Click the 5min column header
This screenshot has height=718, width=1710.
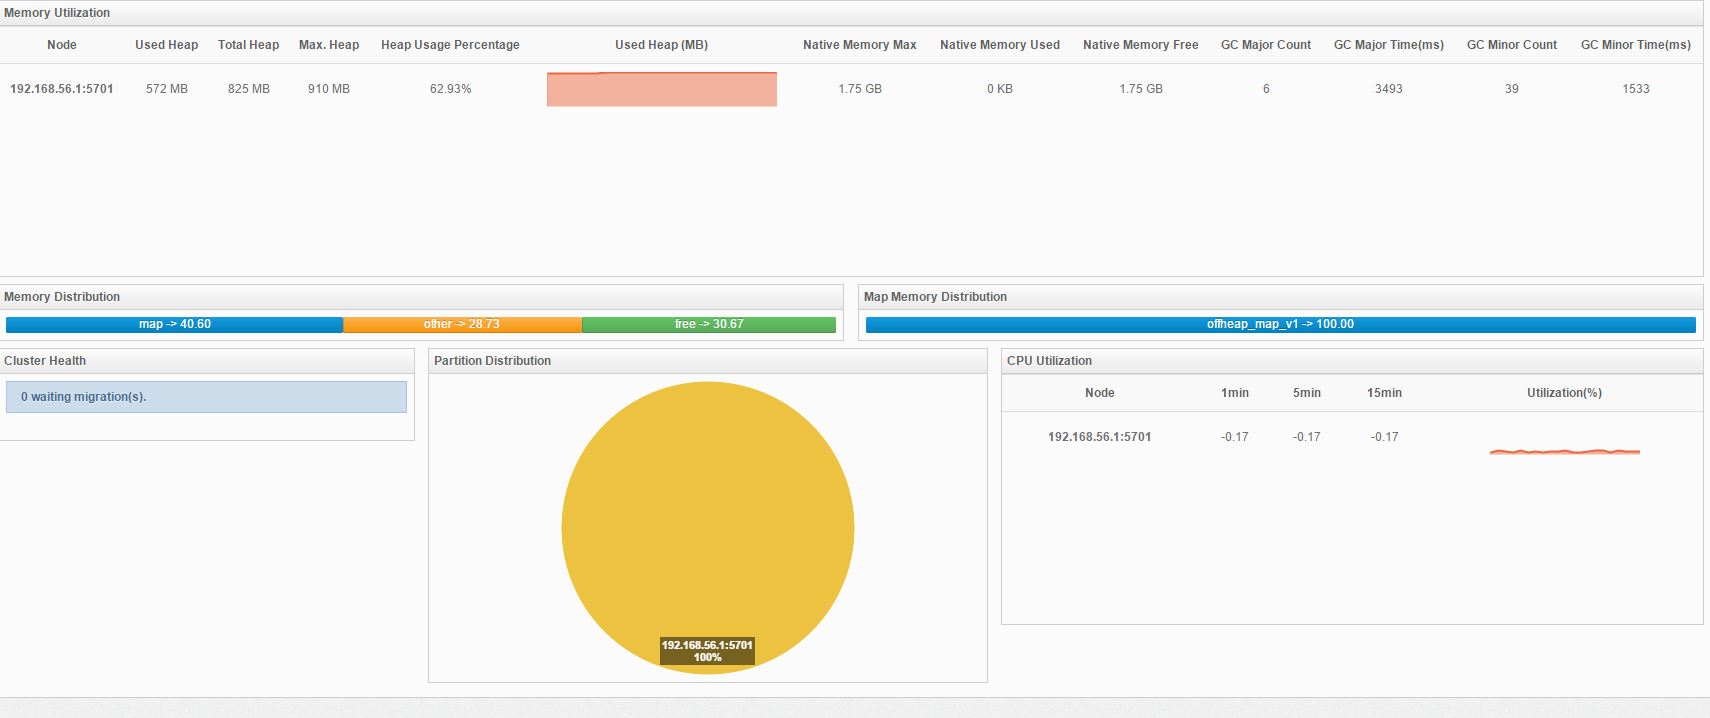[x=1307, y=393]
